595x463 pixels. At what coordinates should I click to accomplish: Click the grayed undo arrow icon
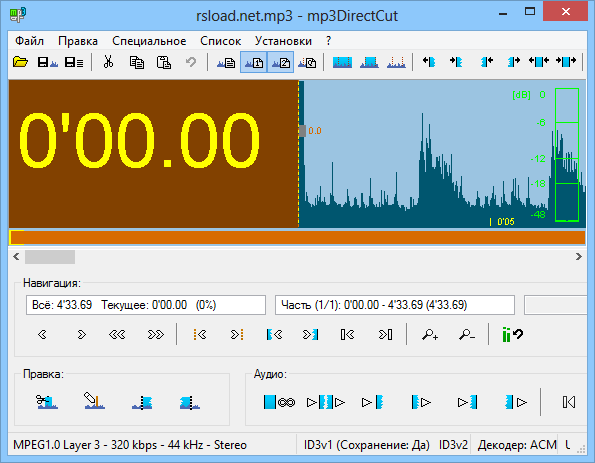191,62
